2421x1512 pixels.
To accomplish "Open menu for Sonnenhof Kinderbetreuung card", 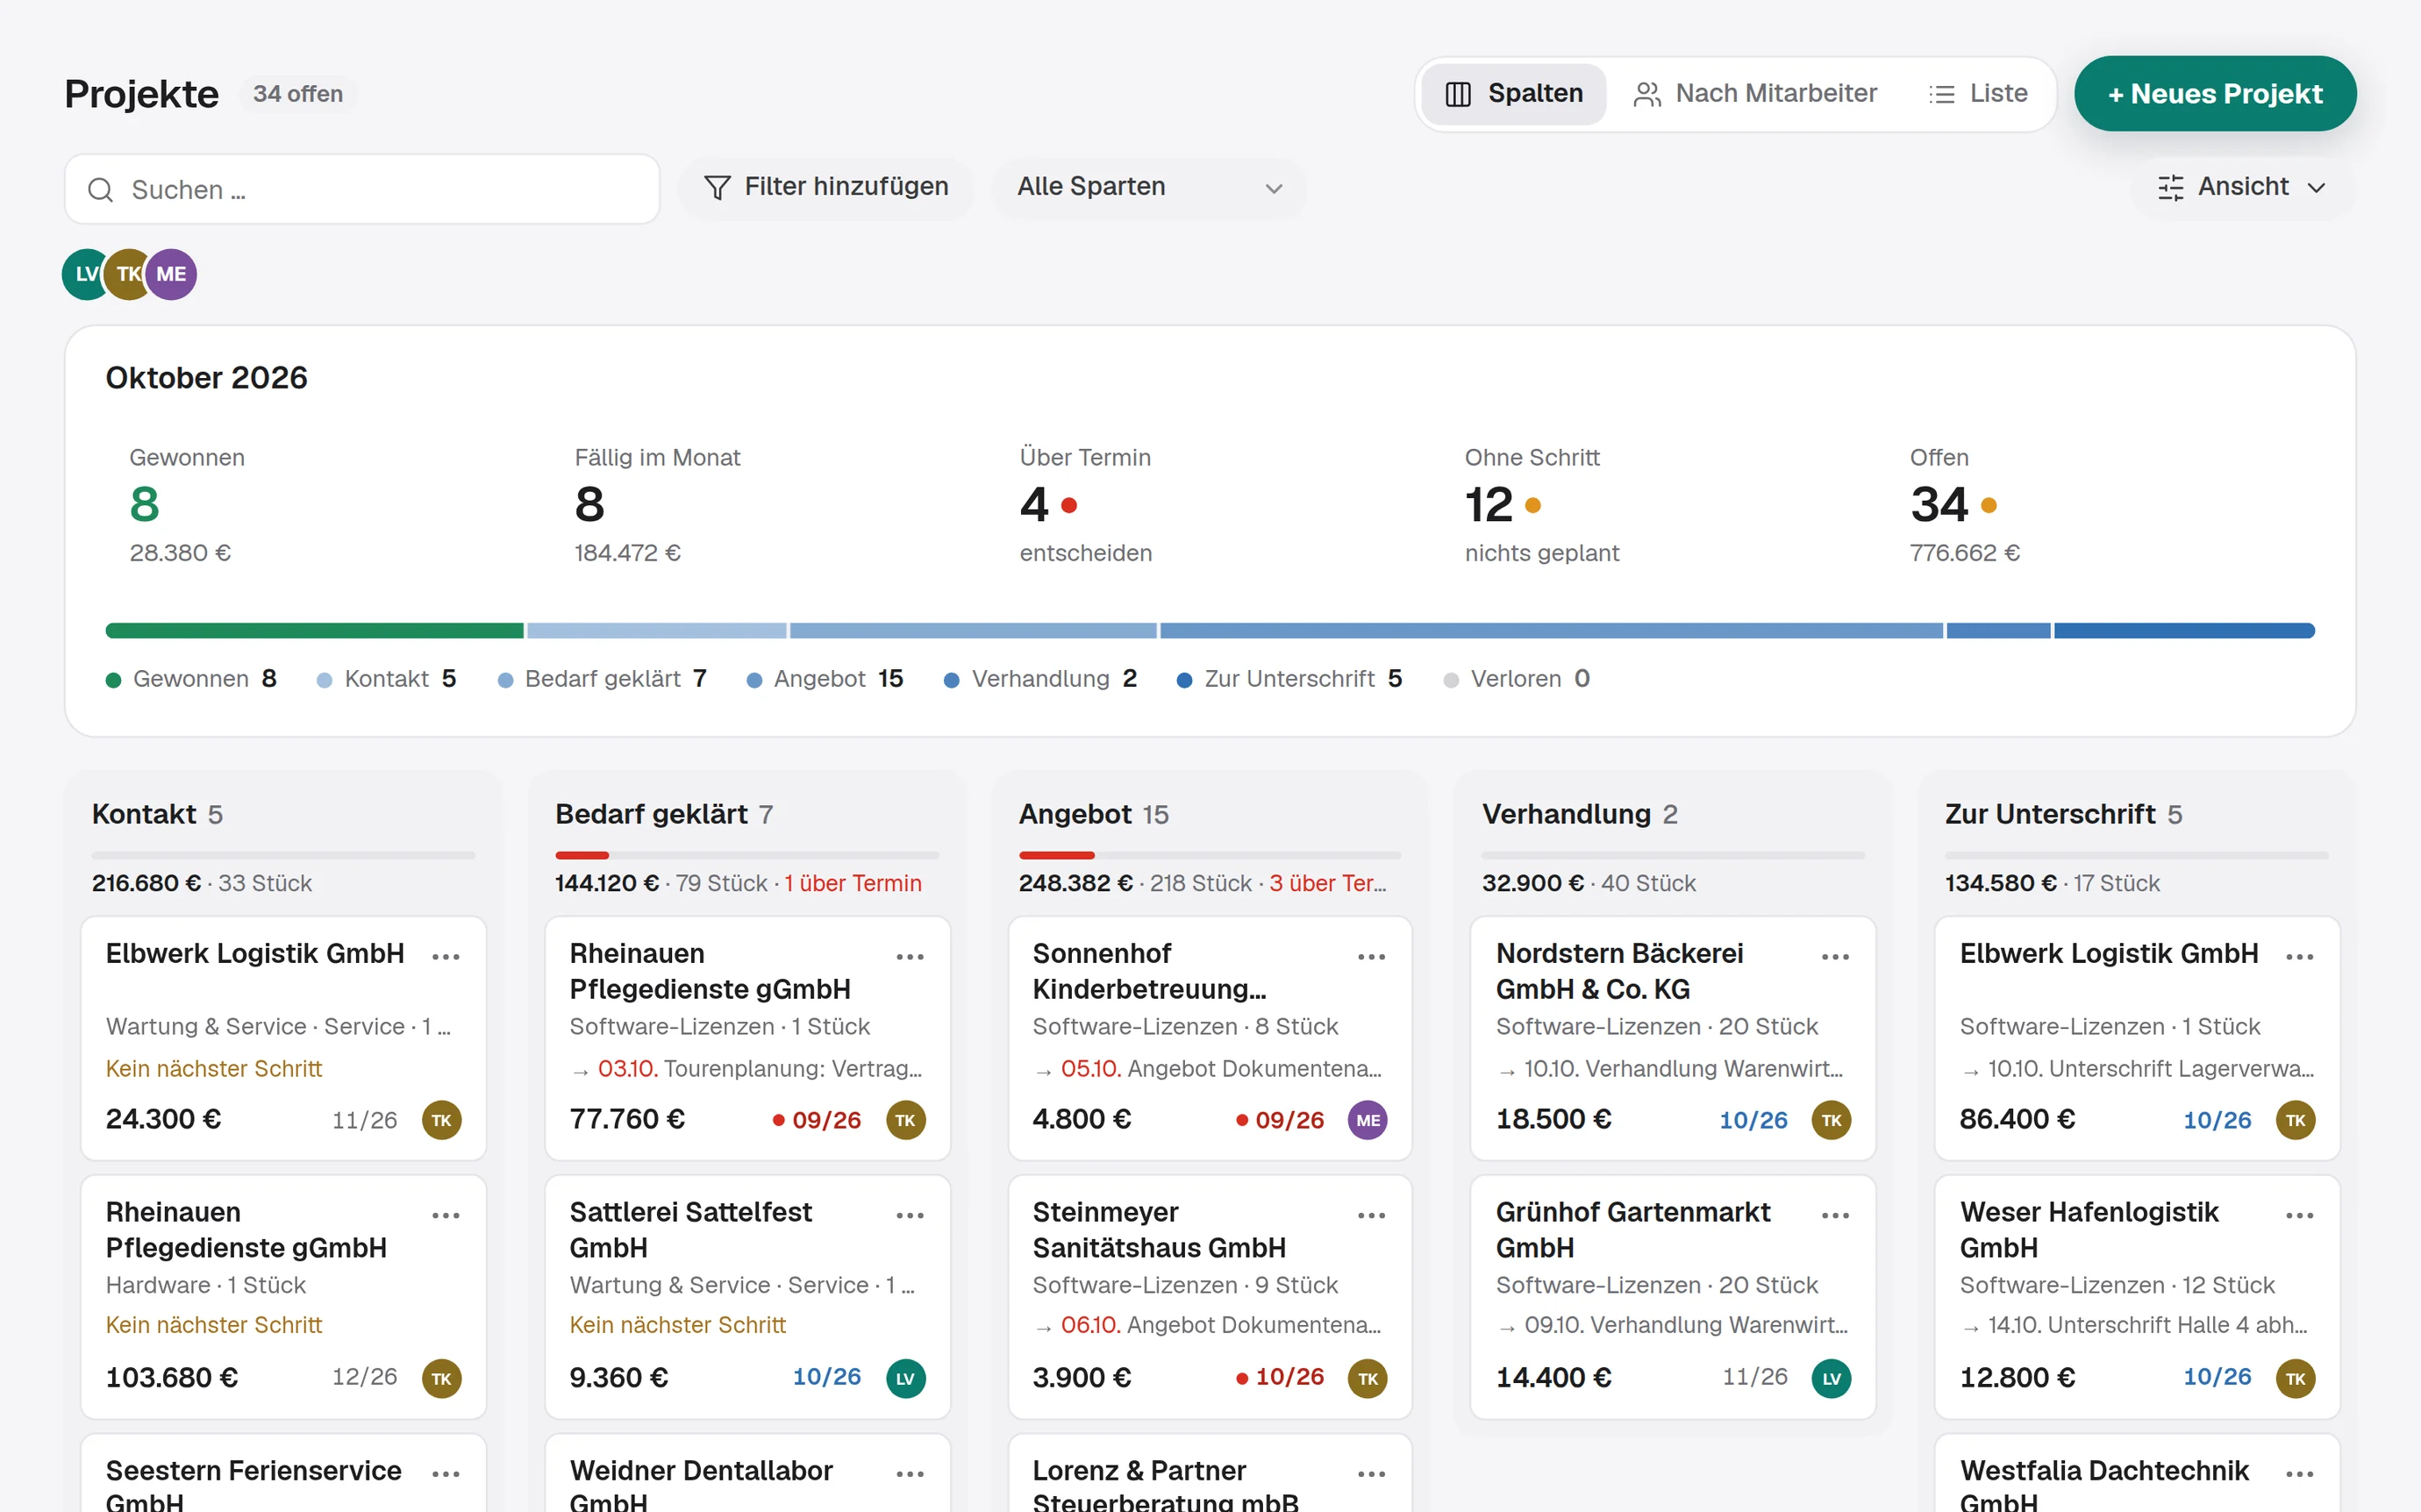I will pyautogui.click(x=1372, y=957).
